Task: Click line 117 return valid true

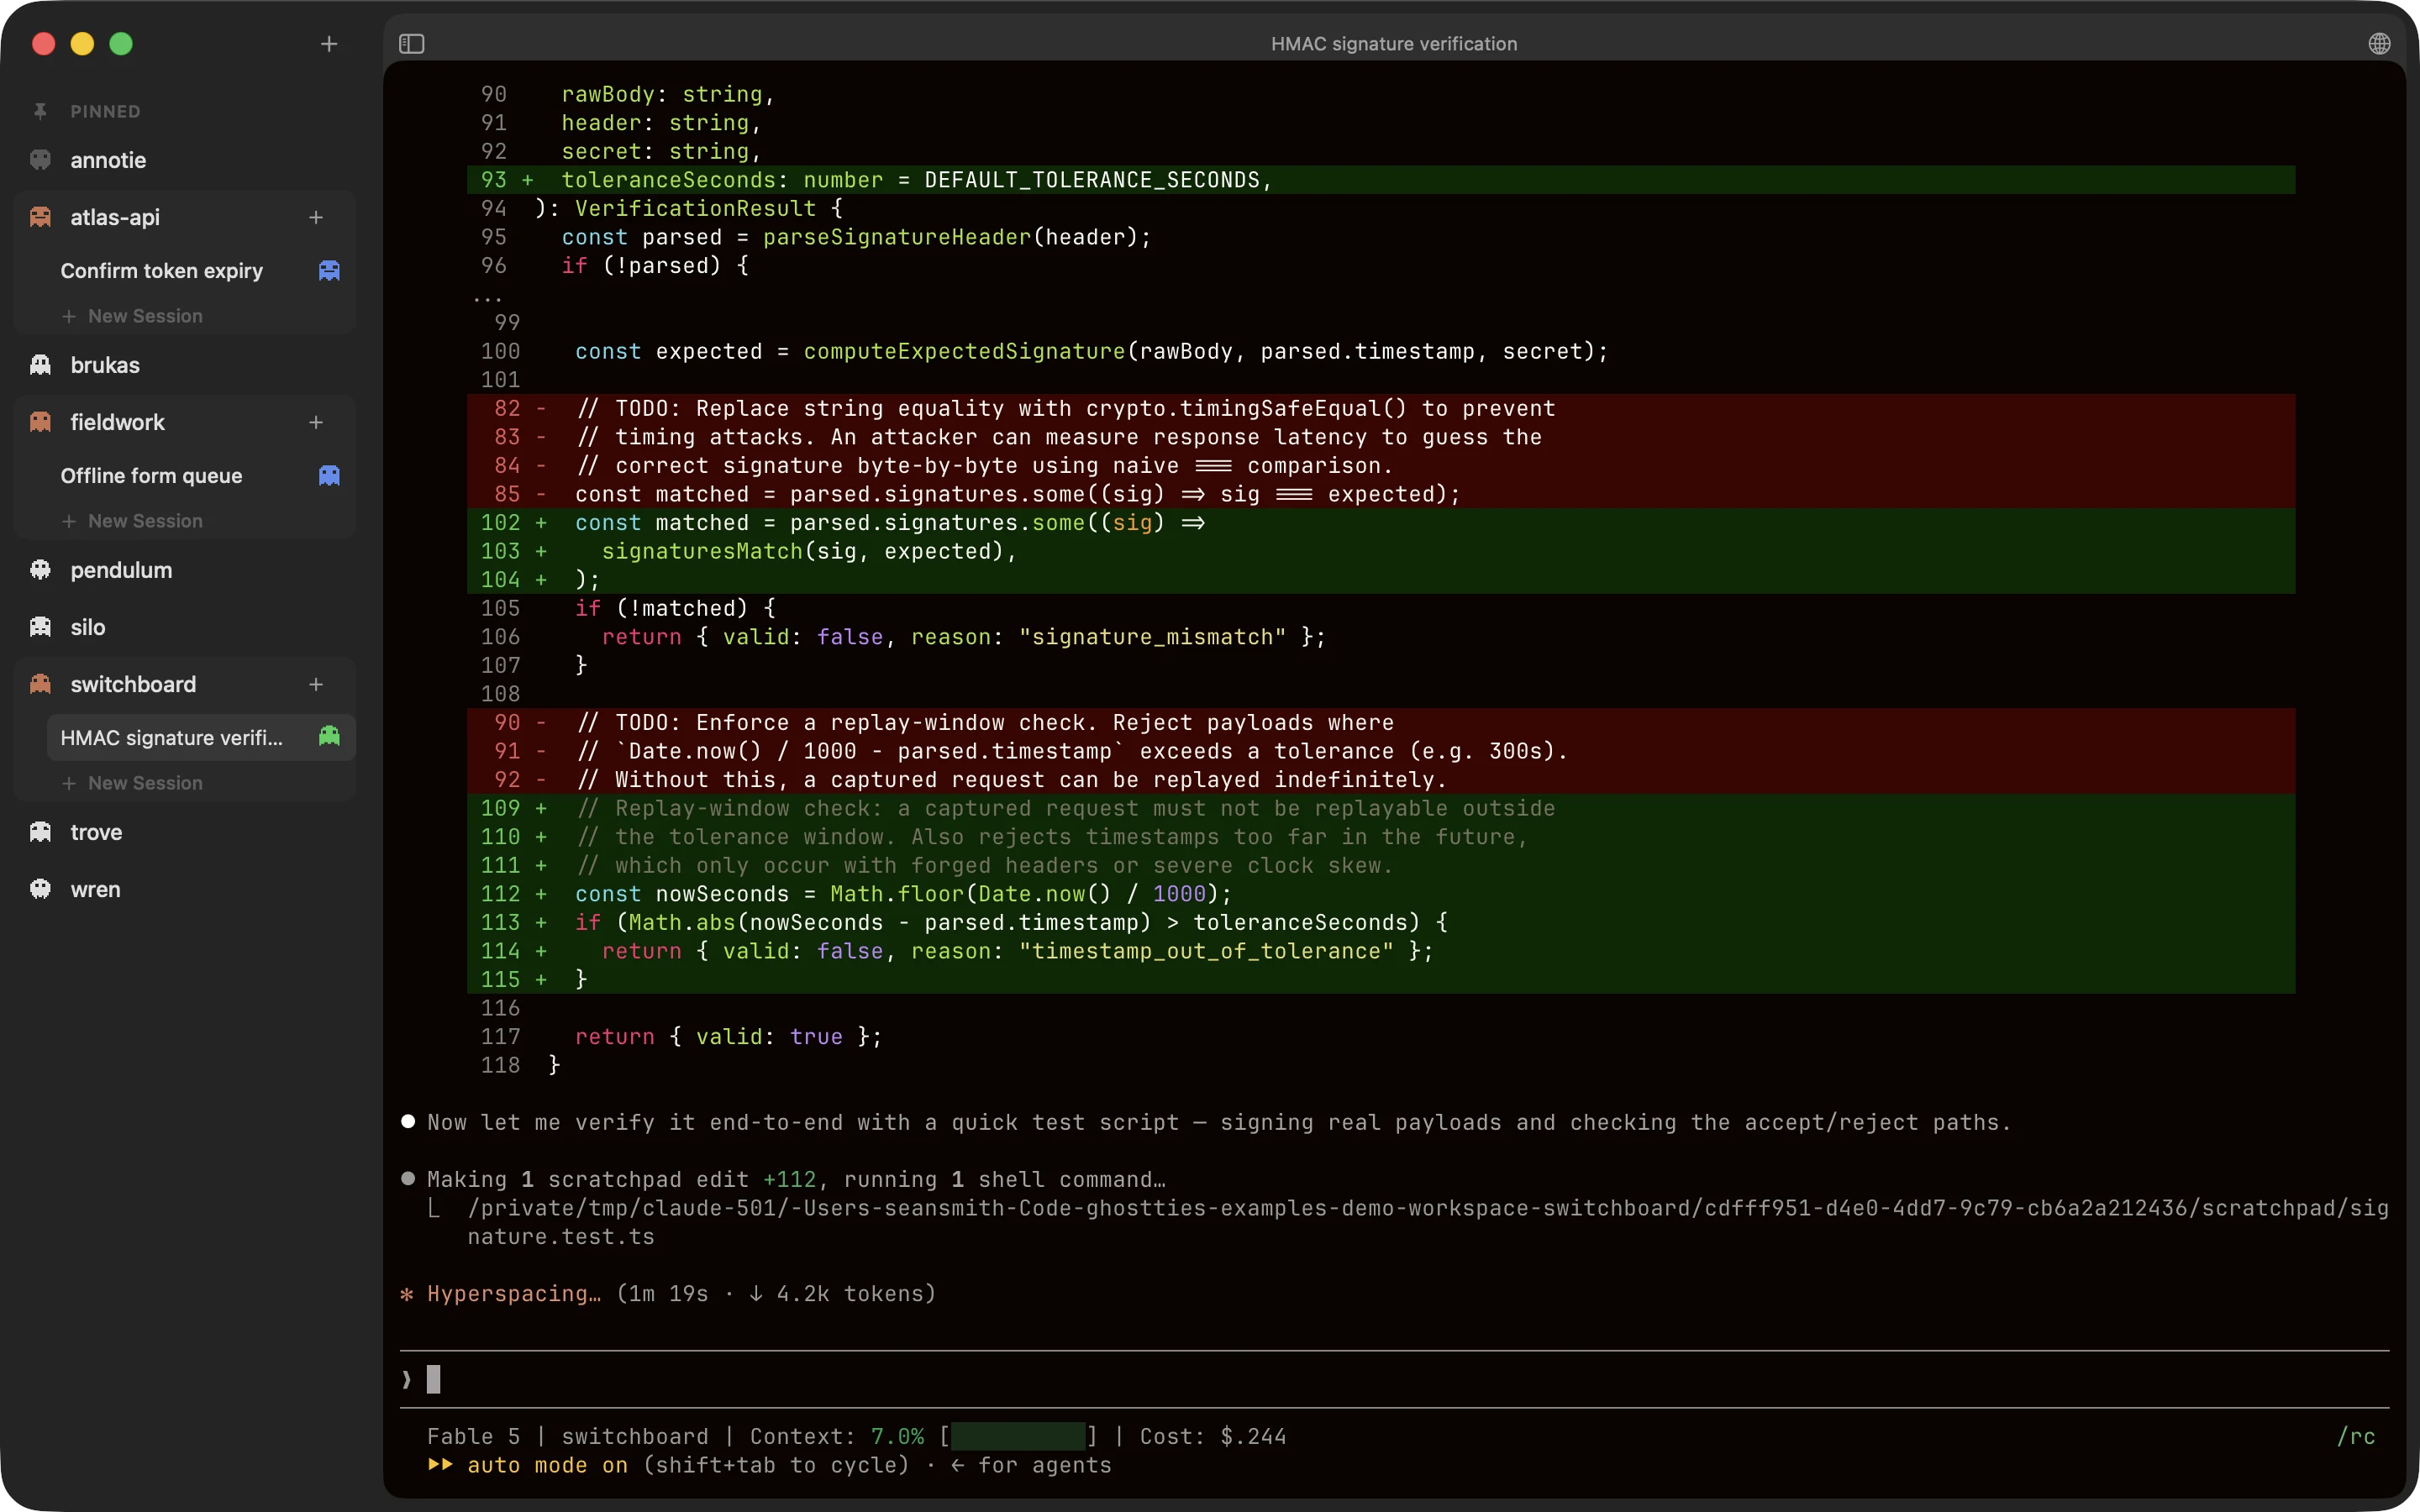Action: tap(728, 1037)
